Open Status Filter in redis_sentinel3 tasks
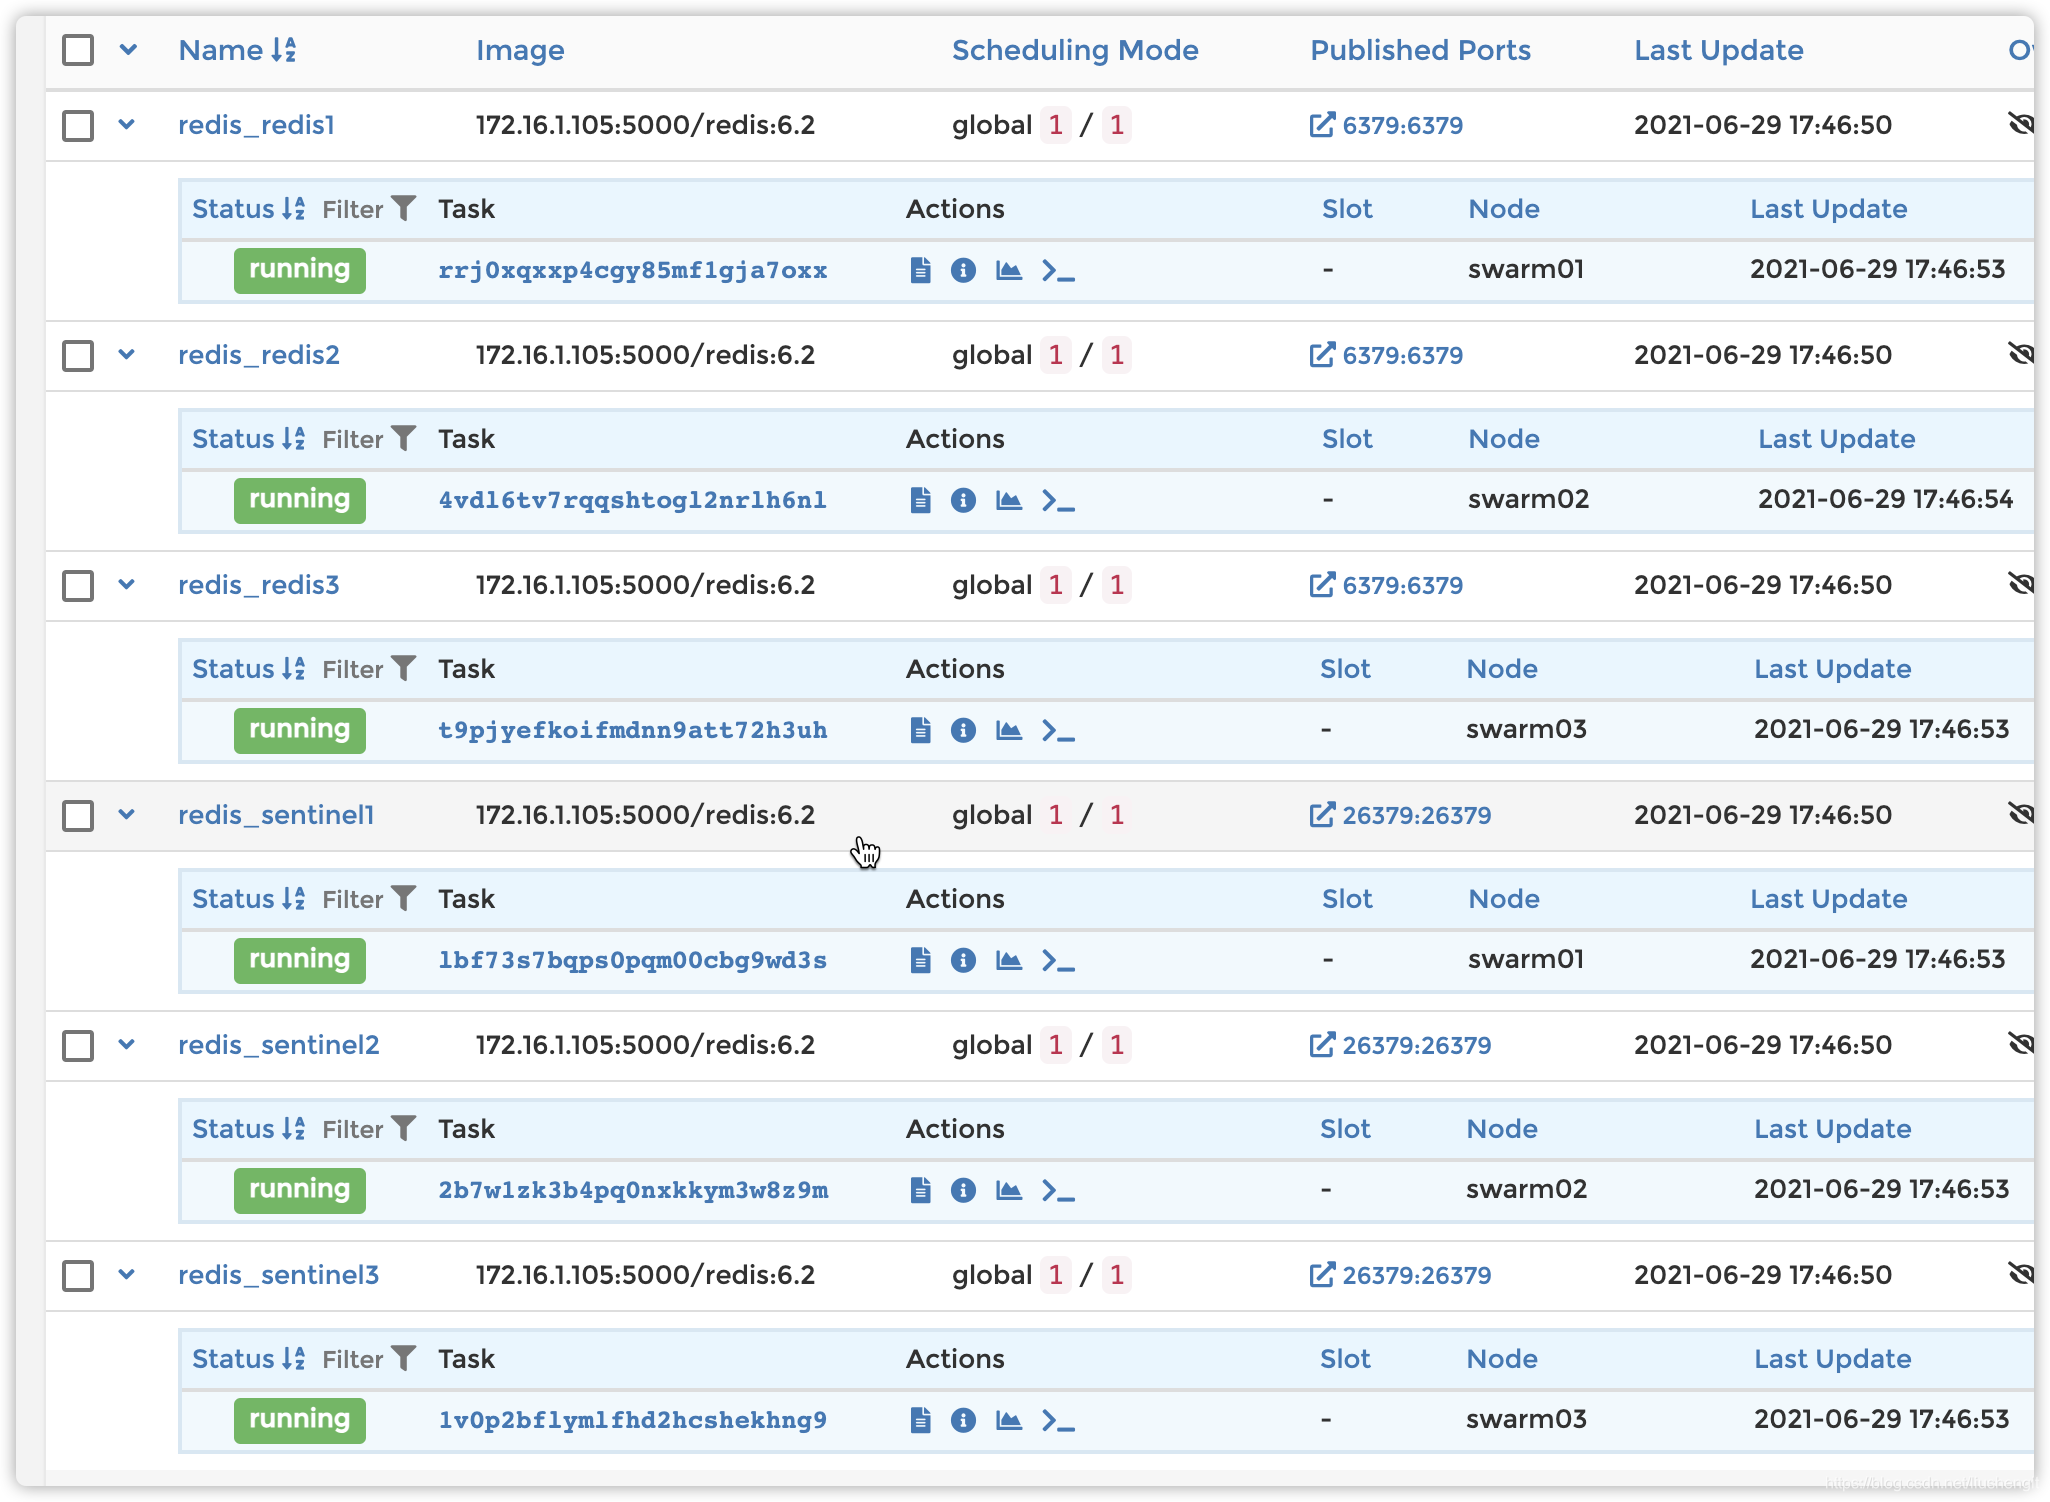This screenshot has width=2050, height=1502. 368,1359
